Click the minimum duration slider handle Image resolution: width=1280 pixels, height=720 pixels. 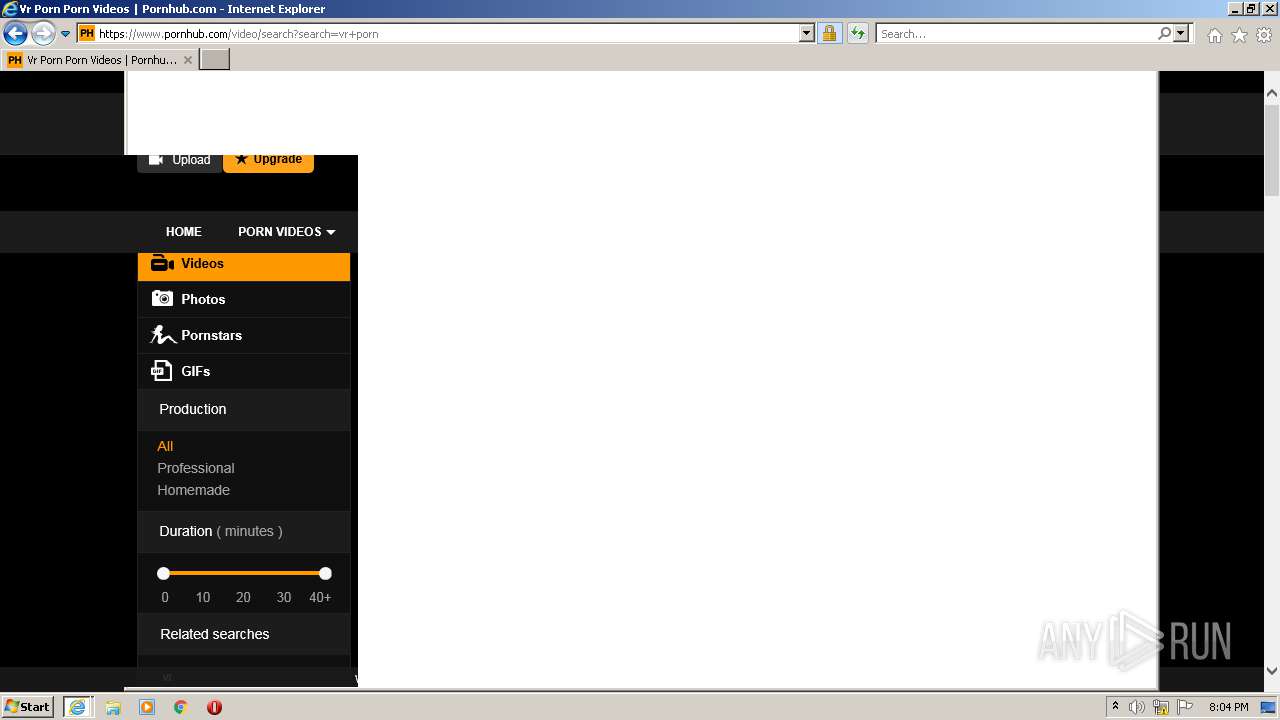163,574
